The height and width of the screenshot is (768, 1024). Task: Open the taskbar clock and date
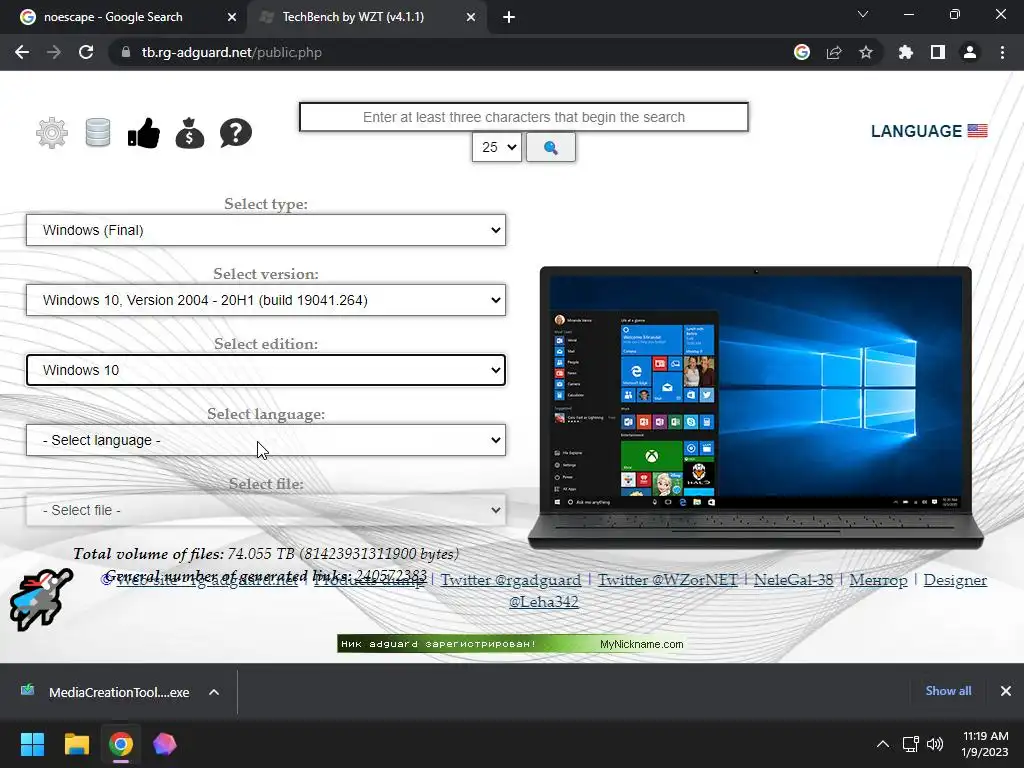pos(985,744)
